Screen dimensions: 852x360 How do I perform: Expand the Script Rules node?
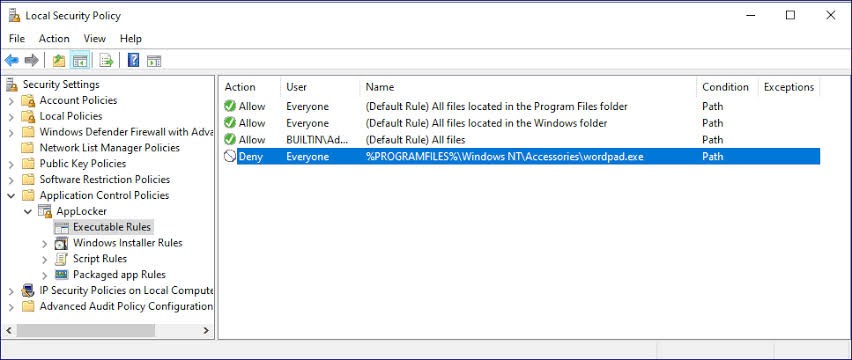[45, 259]
